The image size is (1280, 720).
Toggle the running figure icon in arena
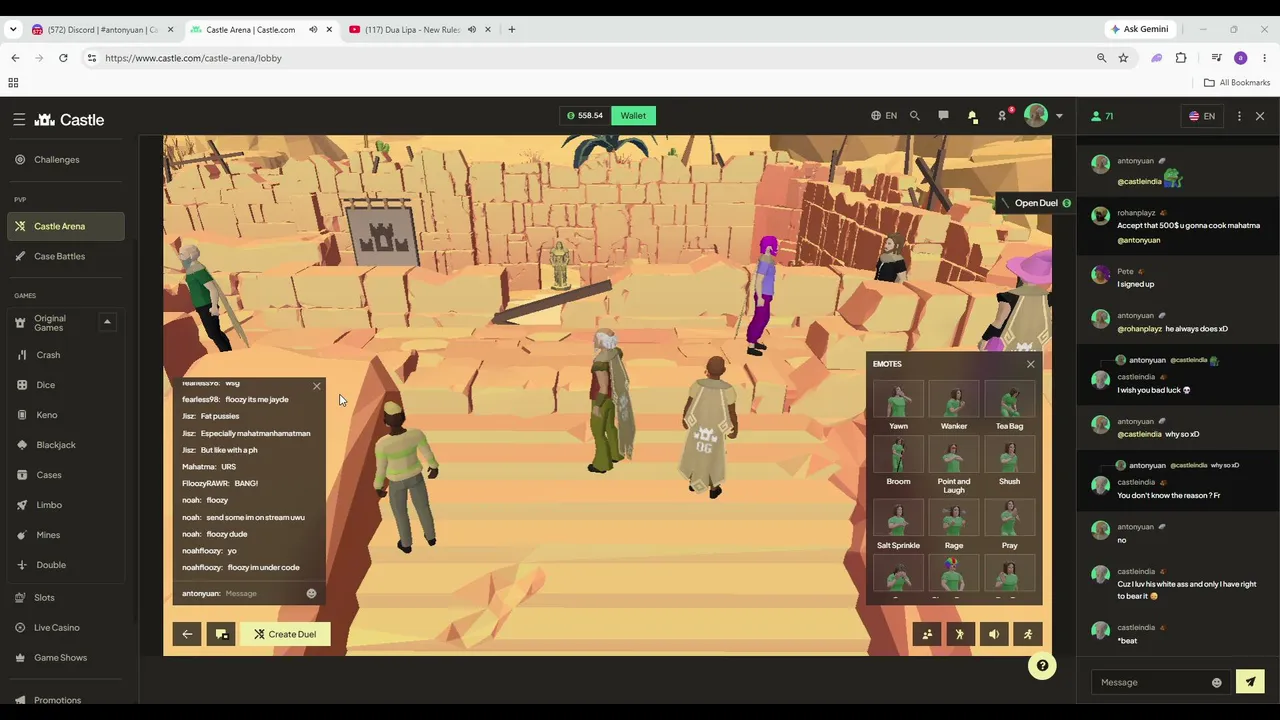(1028, 634)
